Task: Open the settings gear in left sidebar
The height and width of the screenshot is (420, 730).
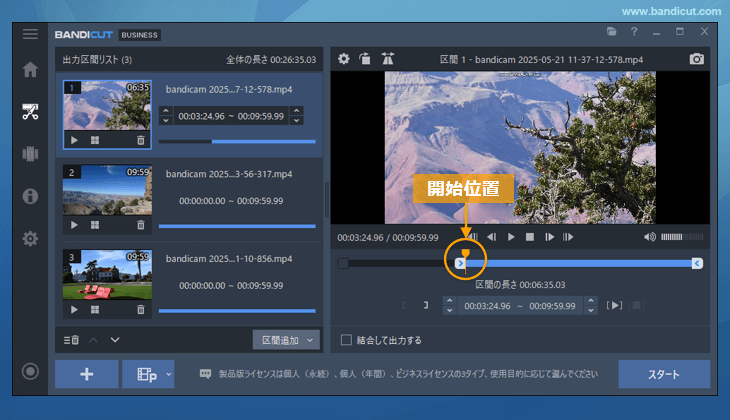Action: (30, 238)
